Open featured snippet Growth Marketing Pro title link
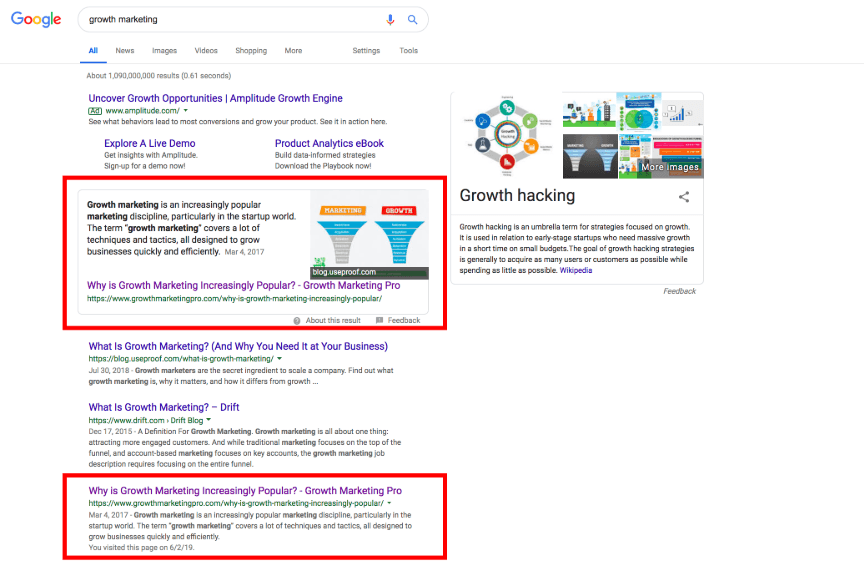The width and height of the screenshot is (864, 561). (244, 285)
